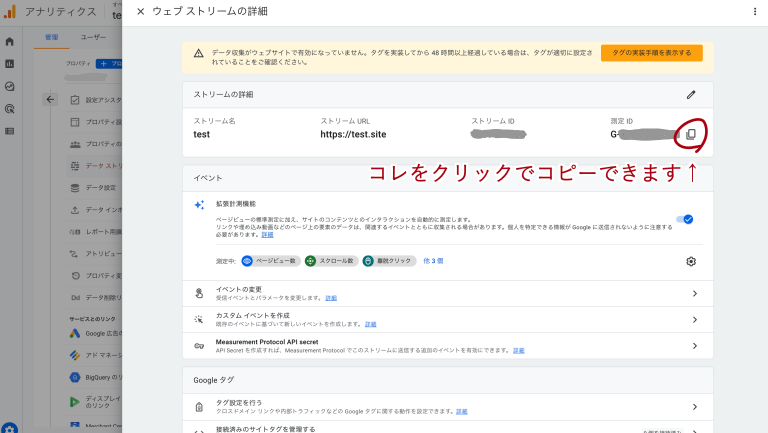Open the three-dot more options menu

754,11
